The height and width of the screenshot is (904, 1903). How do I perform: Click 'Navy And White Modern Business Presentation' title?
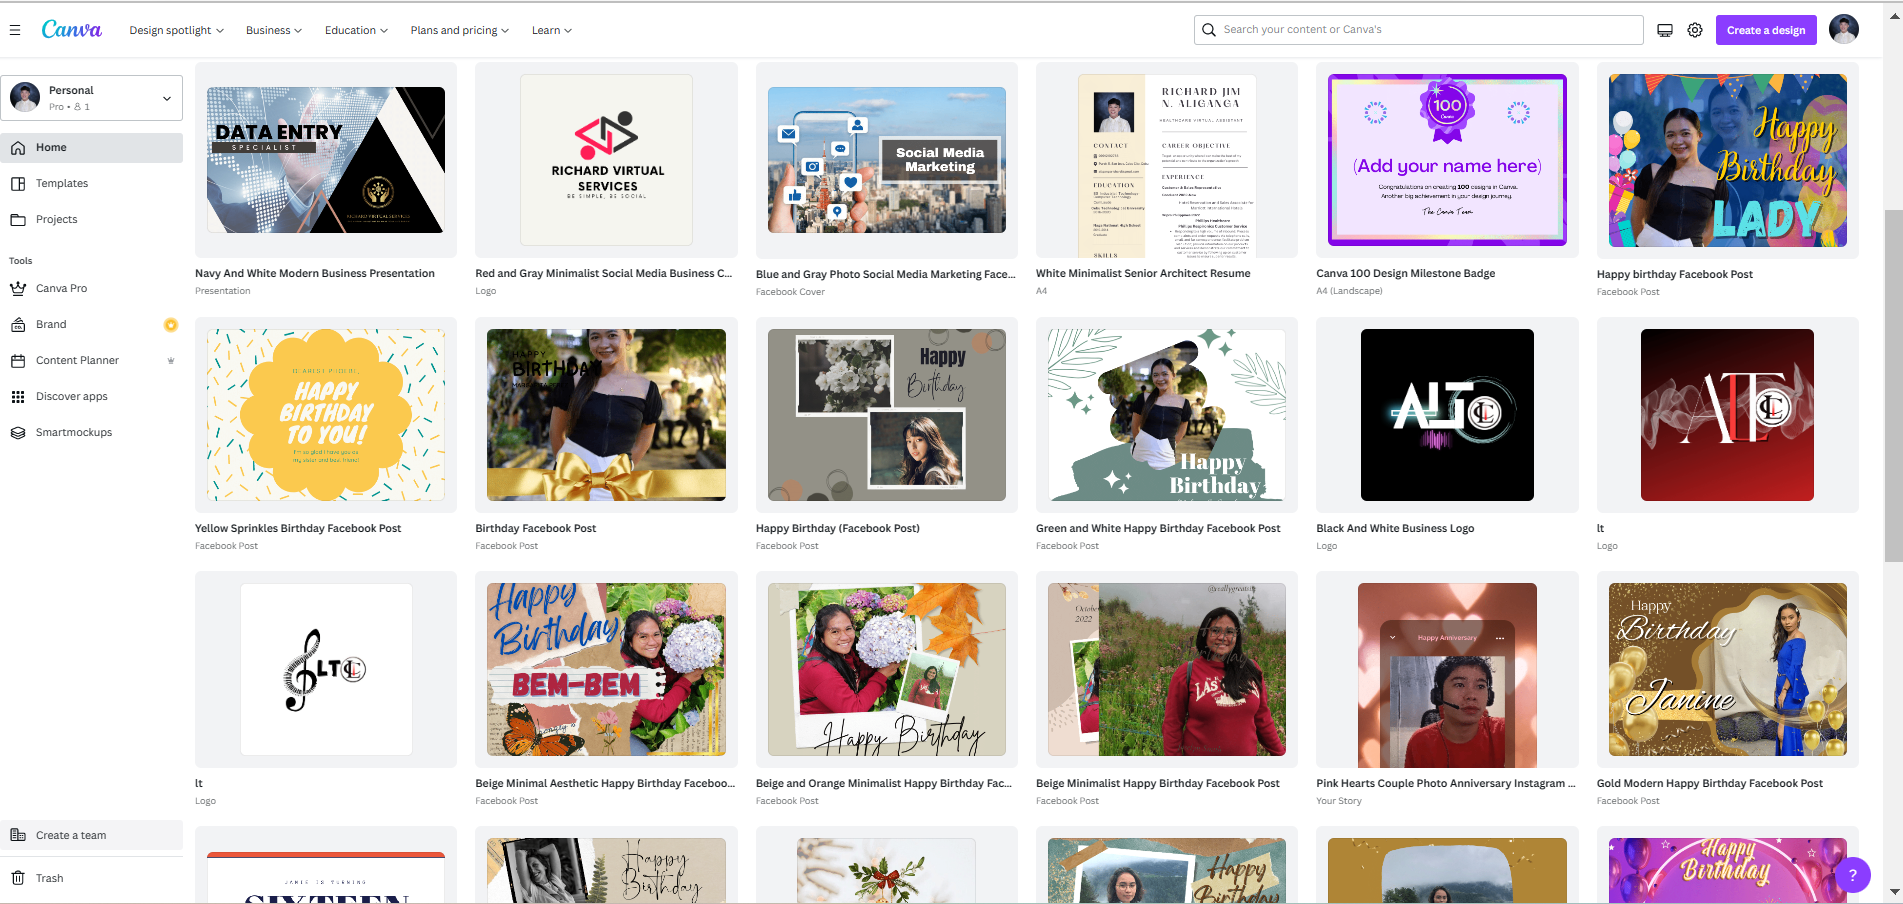pyautogui.click(x=315, y=274)
